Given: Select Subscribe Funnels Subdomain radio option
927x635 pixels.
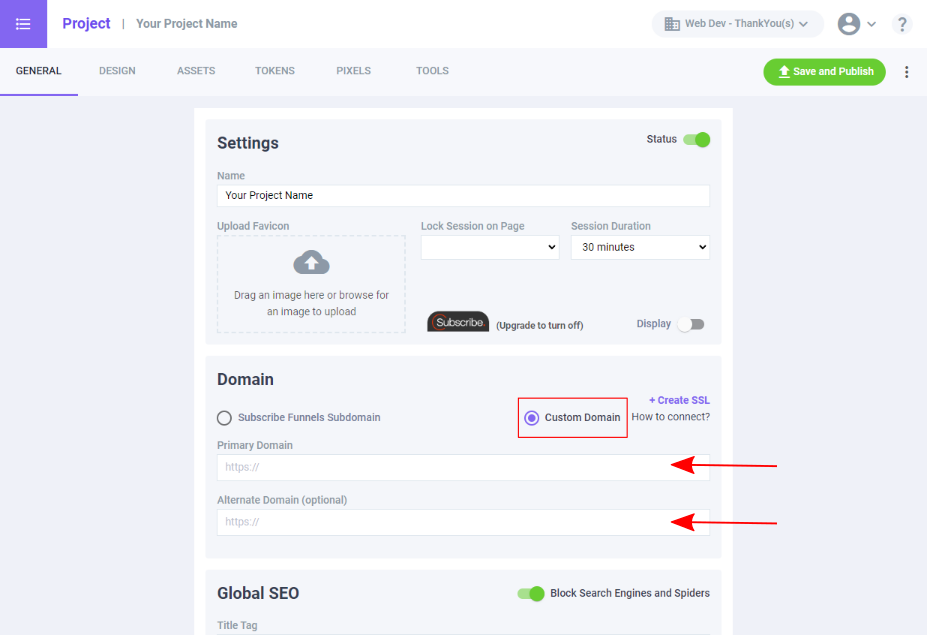Looking at the screenshot, I should point(225,418).
